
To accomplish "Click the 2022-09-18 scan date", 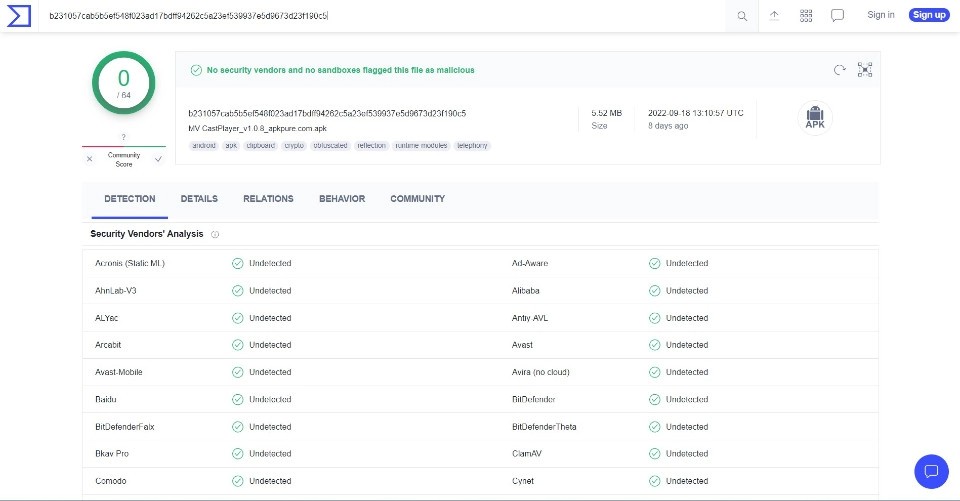I will coord(696,113).
